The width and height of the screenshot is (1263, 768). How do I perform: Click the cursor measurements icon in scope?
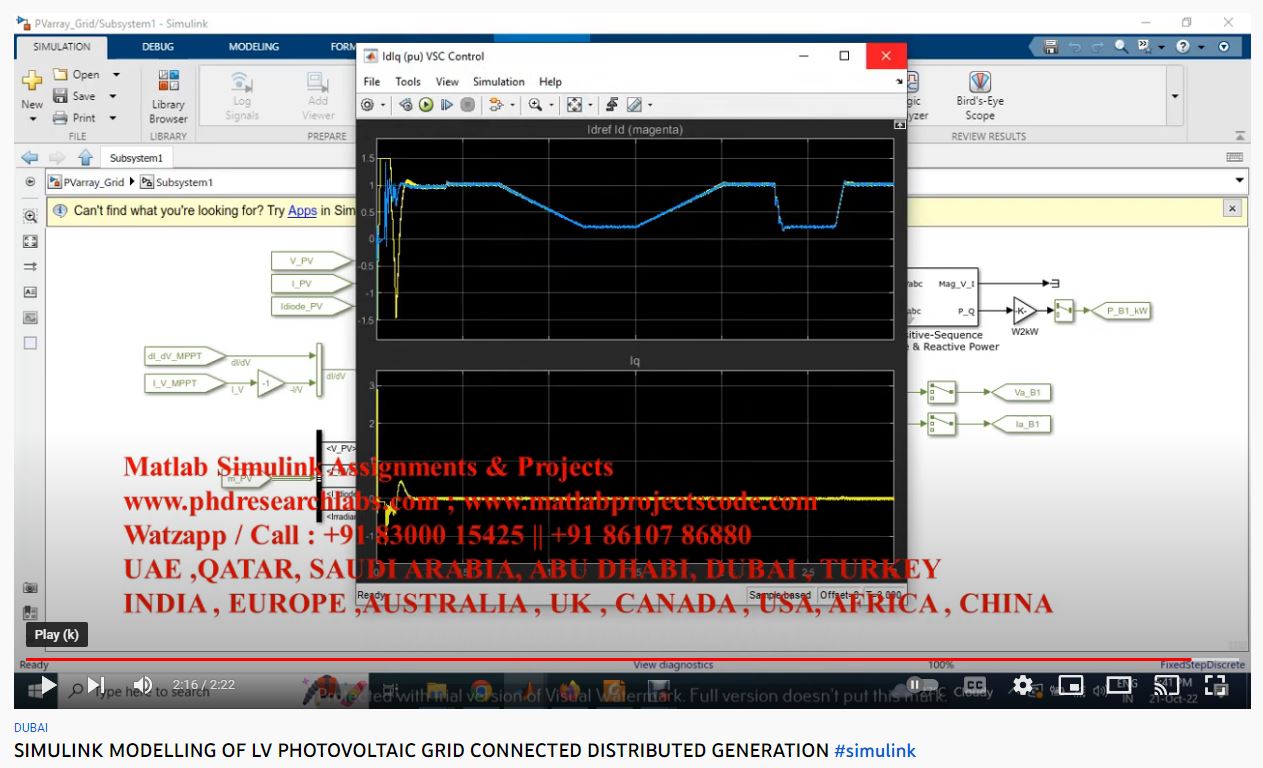coord(611,104)
